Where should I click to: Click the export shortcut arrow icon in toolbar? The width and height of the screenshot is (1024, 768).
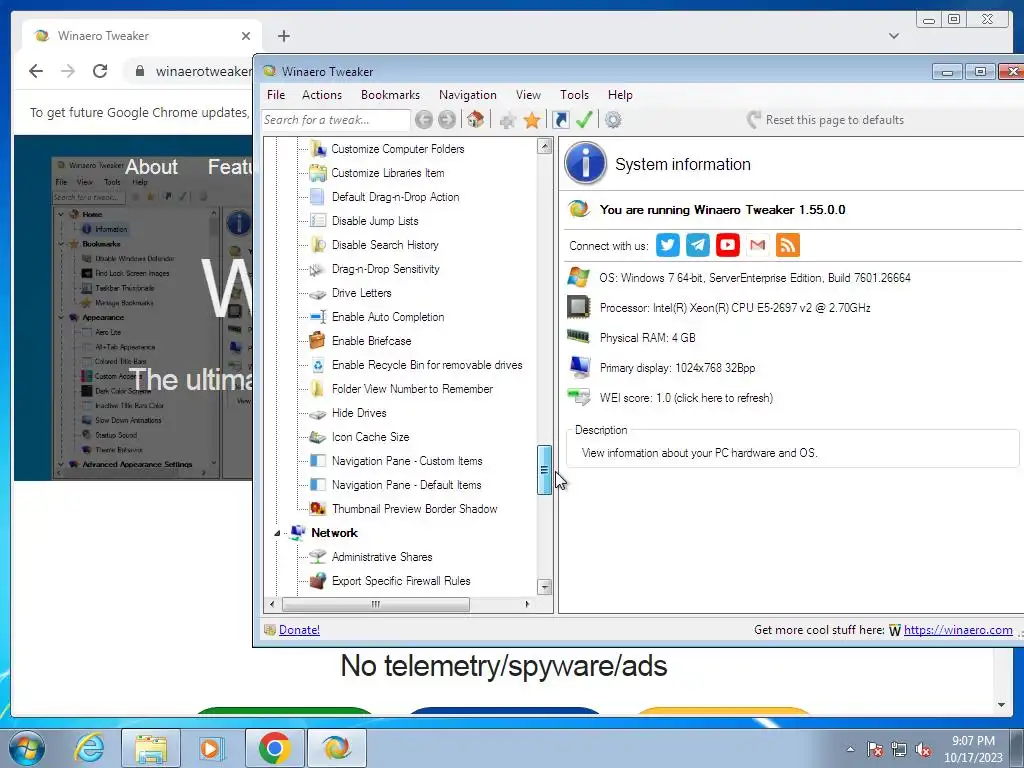click(560, 120)
